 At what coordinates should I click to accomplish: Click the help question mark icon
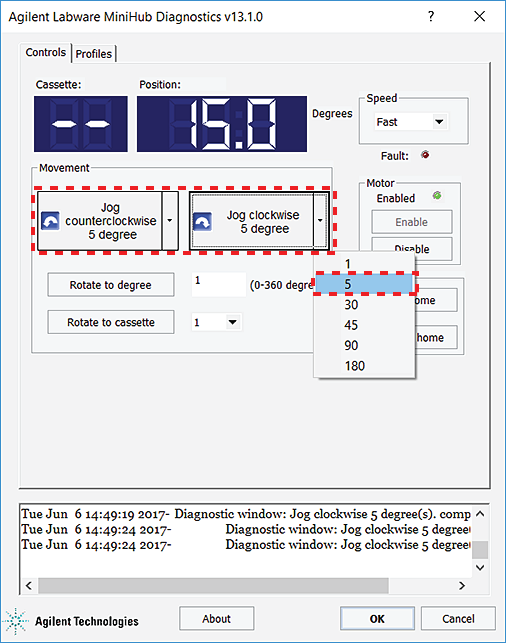coord(431,16)
